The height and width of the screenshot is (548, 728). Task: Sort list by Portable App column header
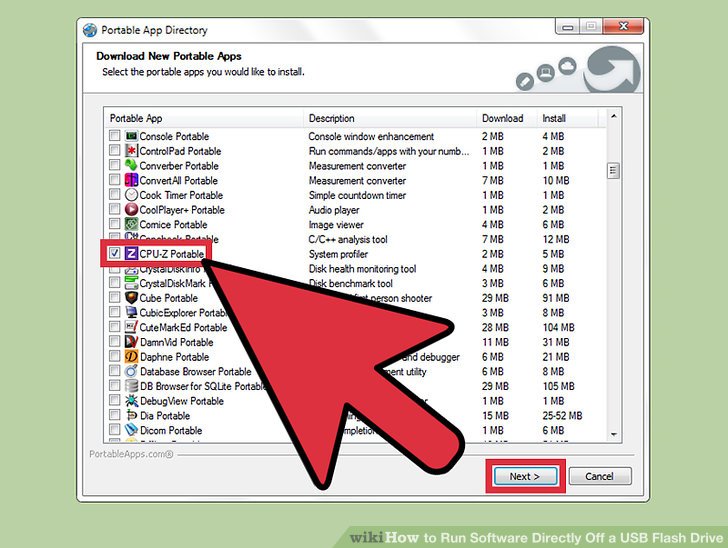coord(203,118)
